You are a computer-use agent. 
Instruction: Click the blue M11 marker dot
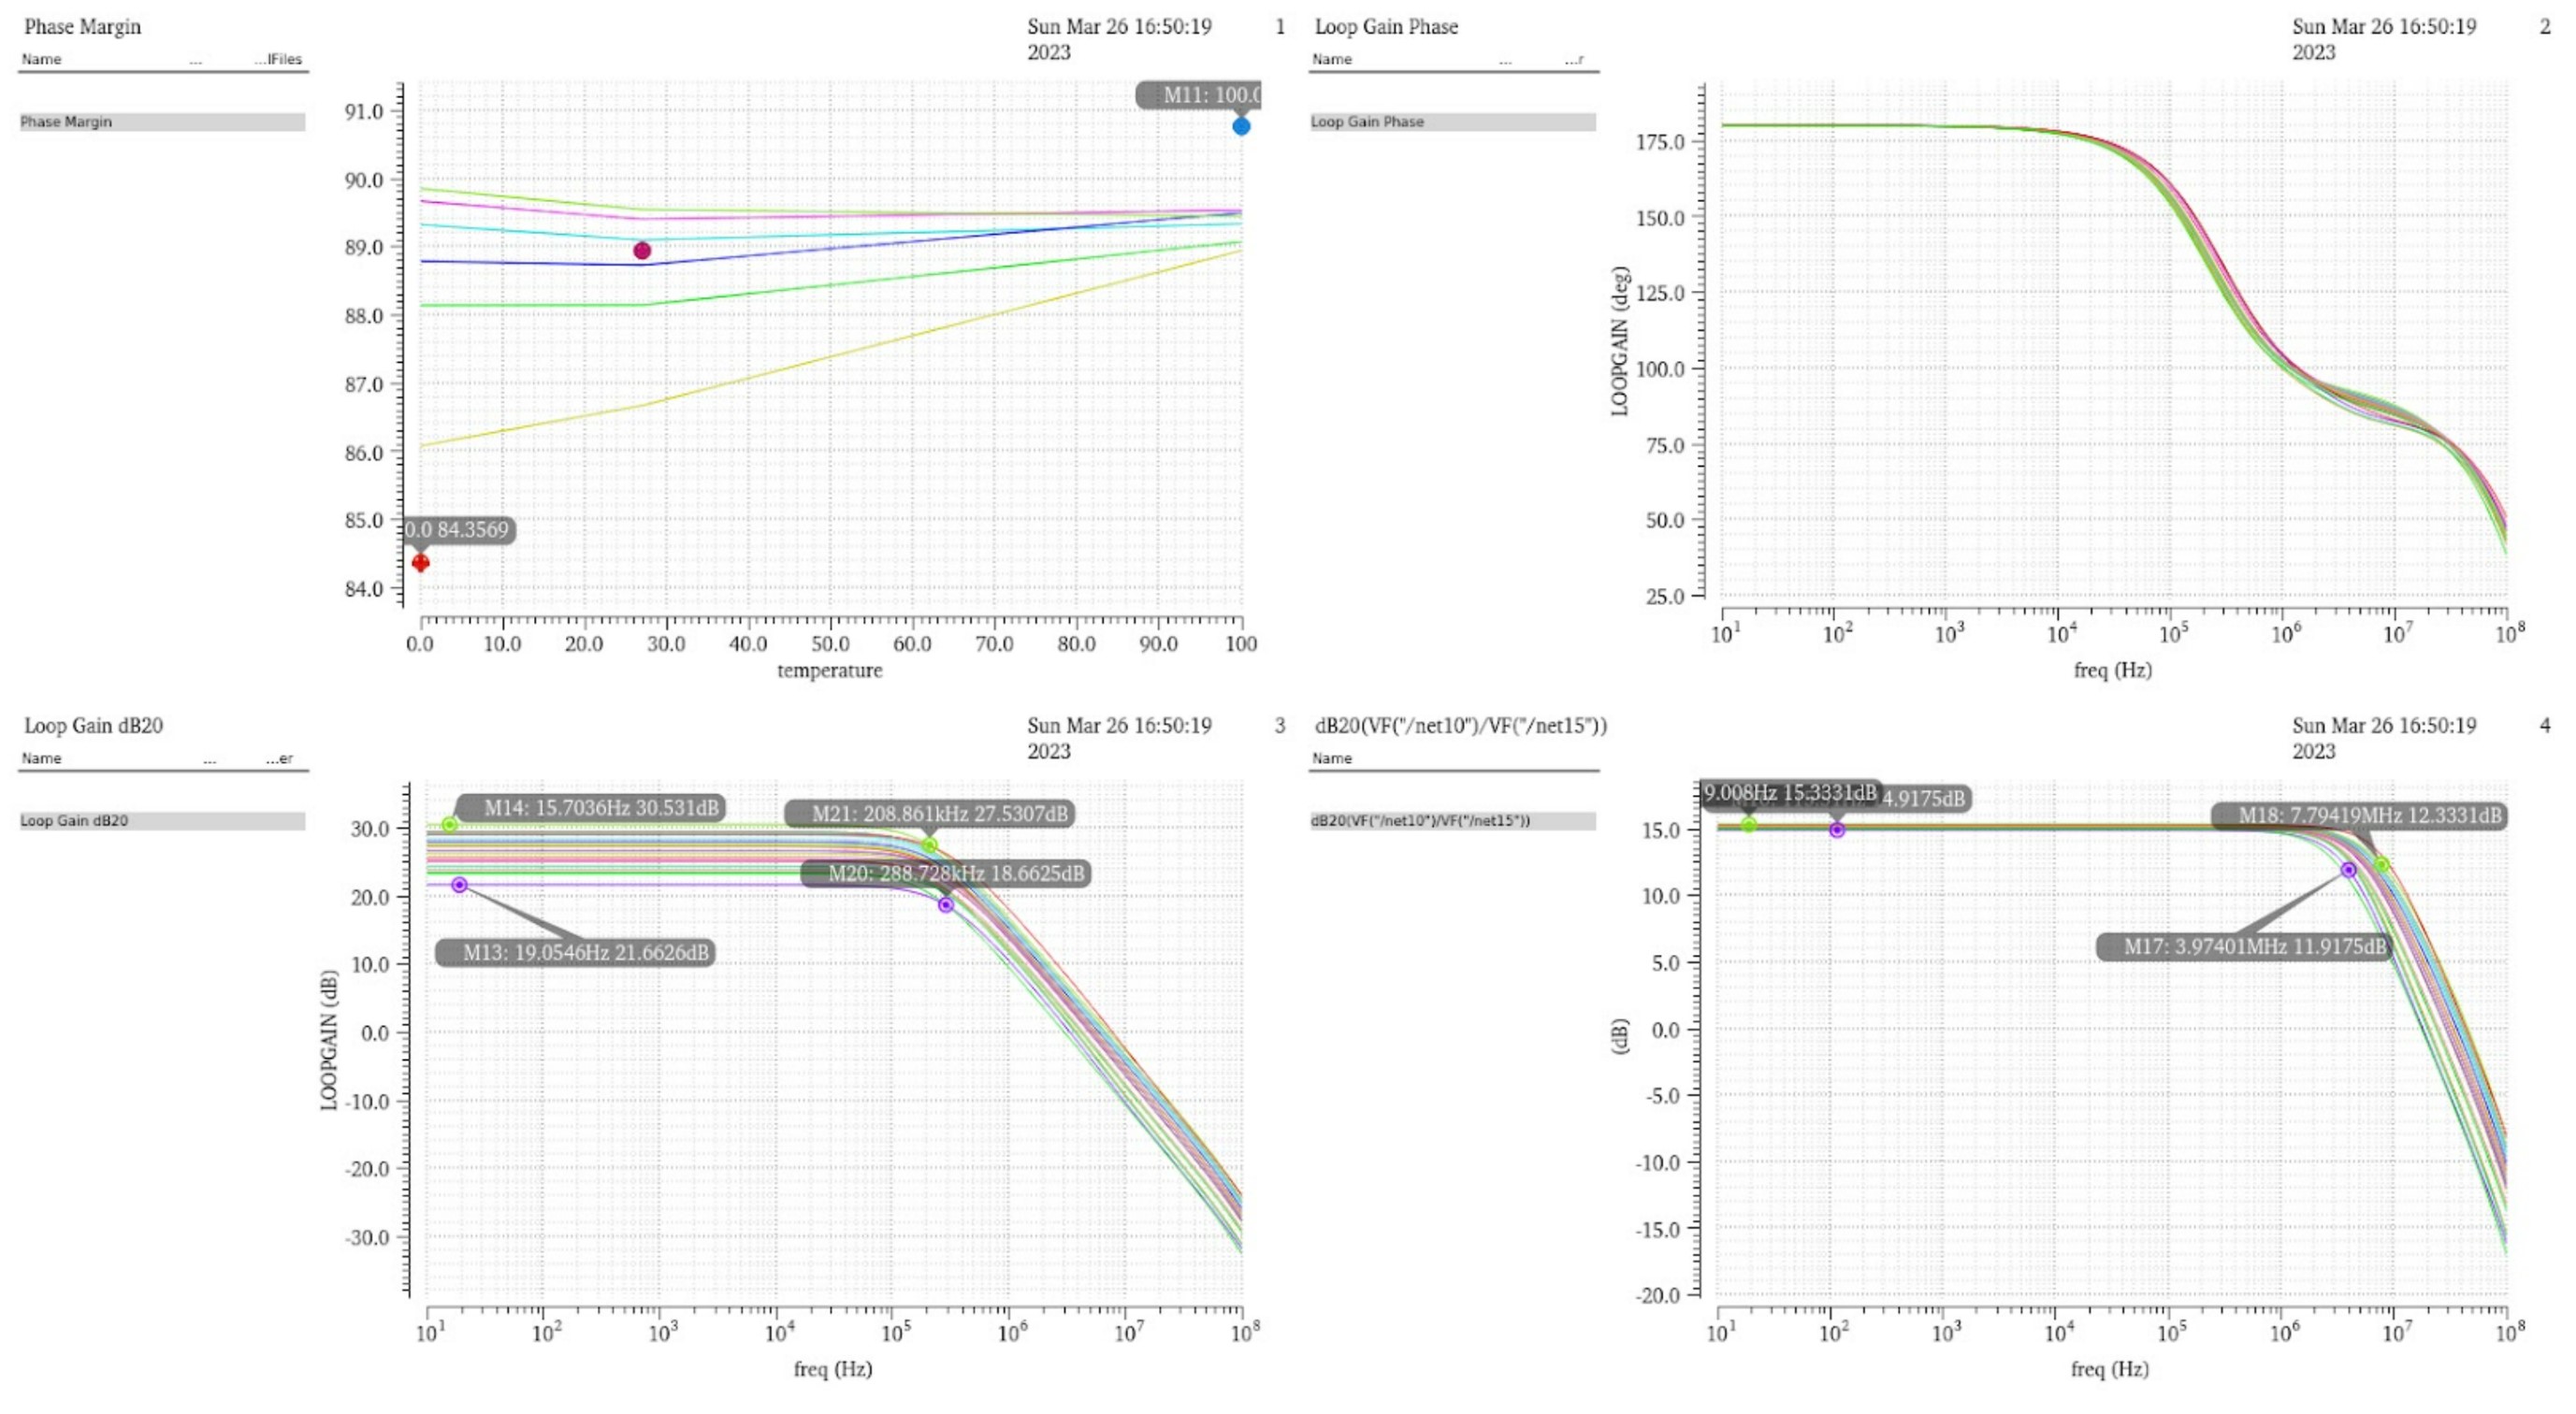tap(1240, 126)
